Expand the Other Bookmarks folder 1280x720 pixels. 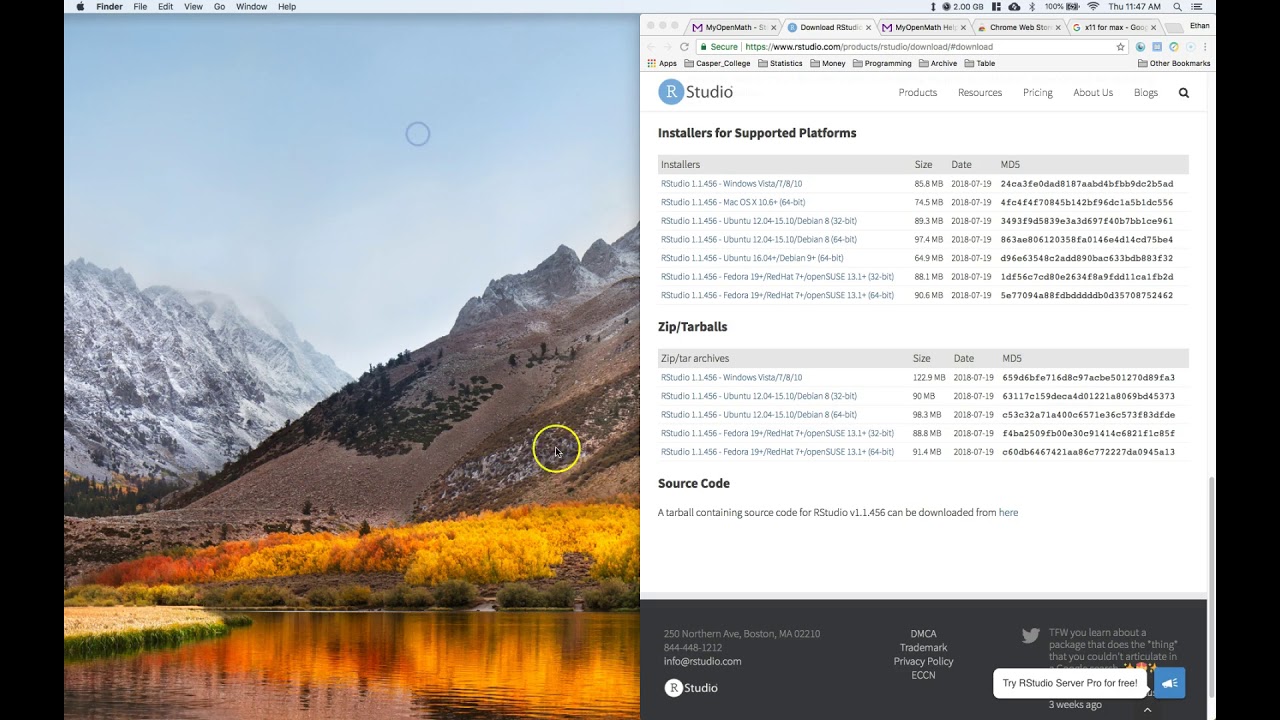coord(1174,63)
